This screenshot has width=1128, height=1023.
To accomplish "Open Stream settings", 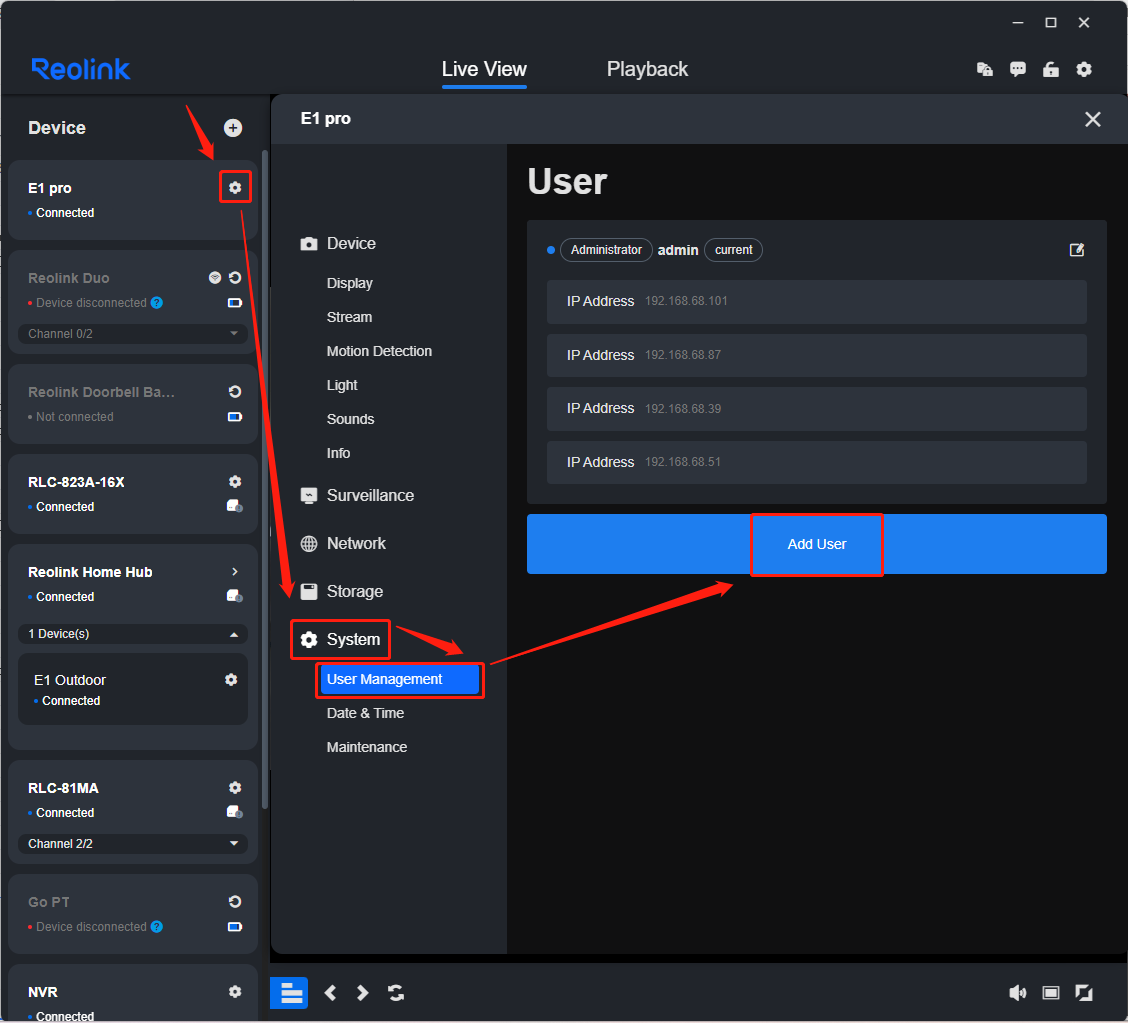I will click(350, 317).
